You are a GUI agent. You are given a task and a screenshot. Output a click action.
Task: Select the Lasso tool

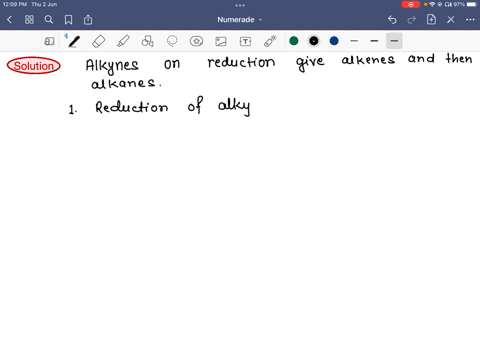tap(172, 41)
